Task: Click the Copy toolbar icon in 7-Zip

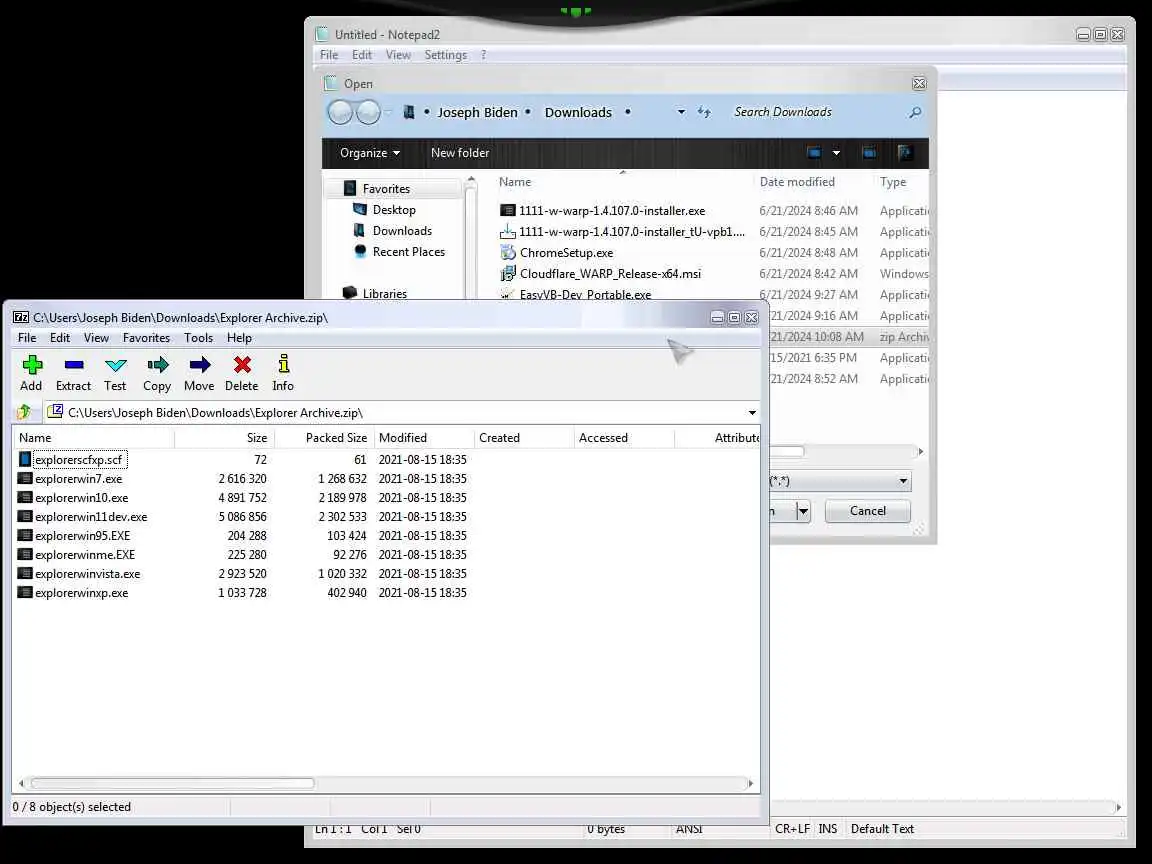Action: click(x=157, y=364)
